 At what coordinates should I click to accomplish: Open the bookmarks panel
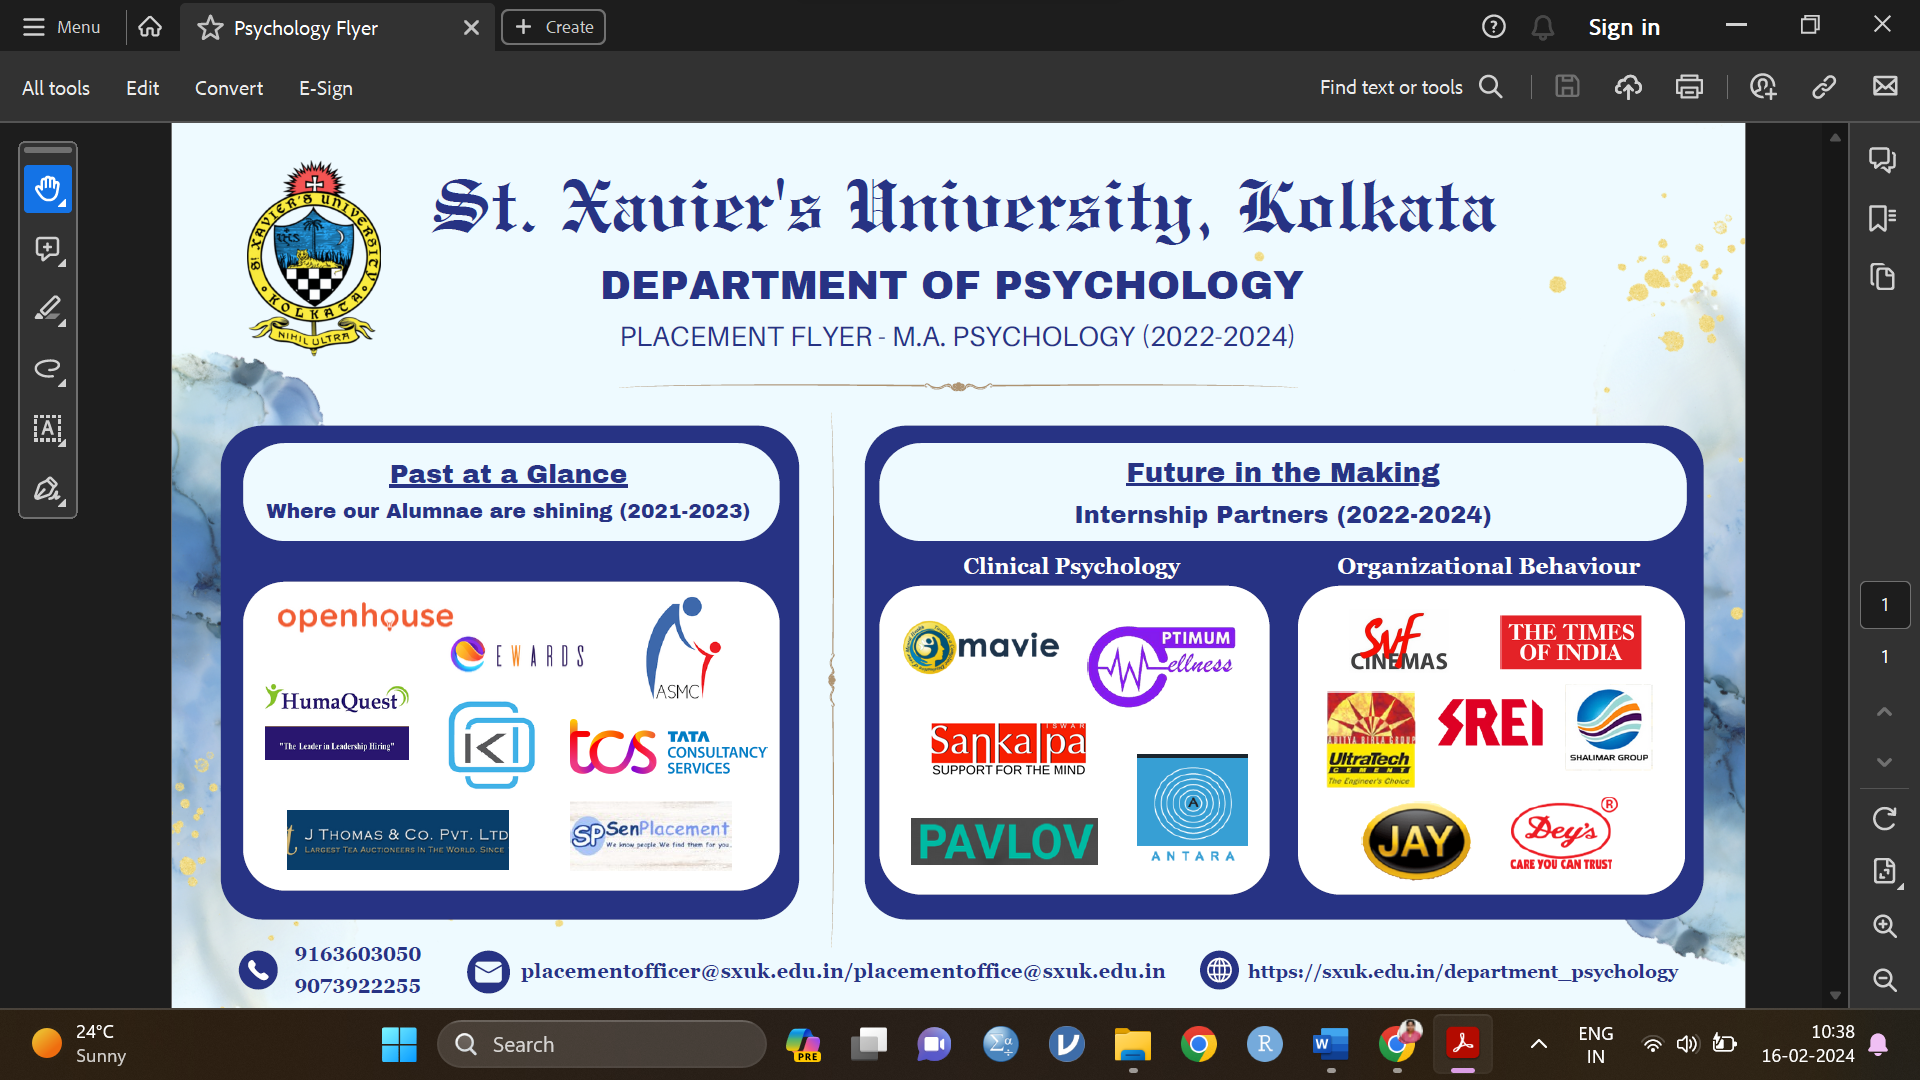point(1883,218)
